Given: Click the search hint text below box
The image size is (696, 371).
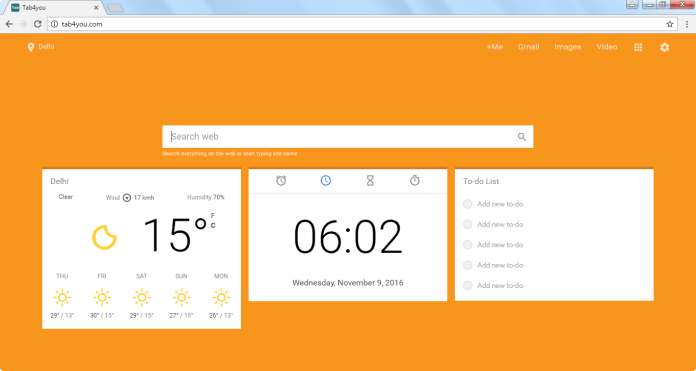Looking at the screenshot, I should tap(230, 154).
